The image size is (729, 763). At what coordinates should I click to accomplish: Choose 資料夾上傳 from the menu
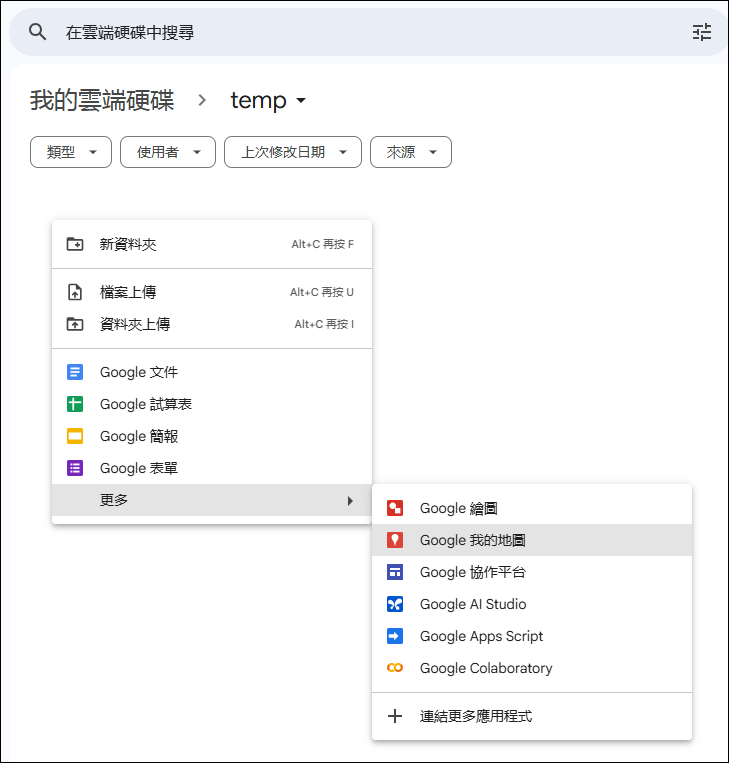click(212, 324)
